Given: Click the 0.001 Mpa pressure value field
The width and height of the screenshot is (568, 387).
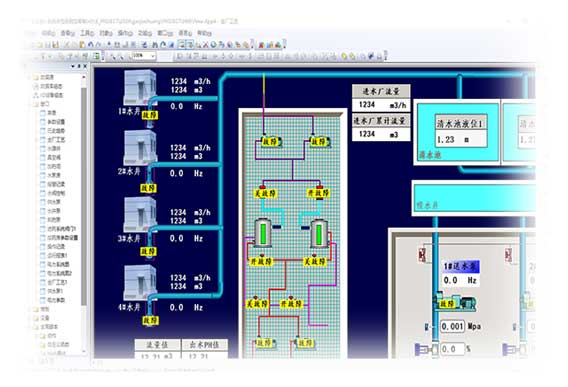Looking at the screenshot, I should click(x=452, y=326).
